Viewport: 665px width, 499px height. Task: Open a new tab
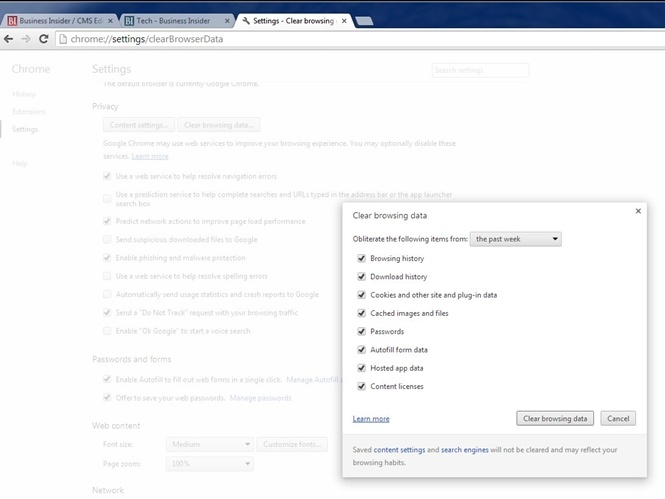click(x=364, y=20)
